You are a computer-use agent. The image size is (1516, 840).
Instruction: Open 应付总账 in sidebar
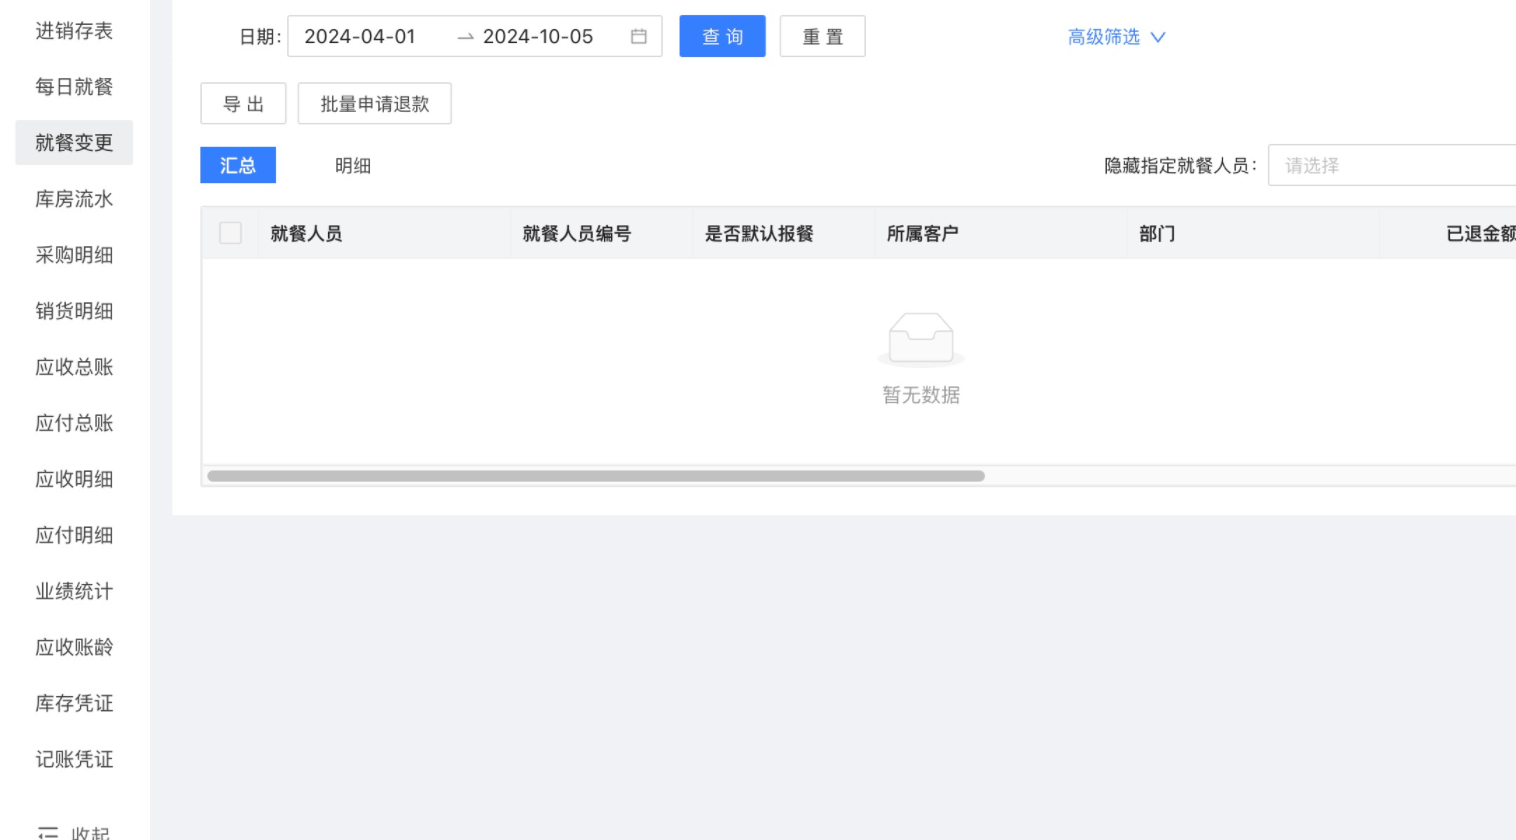click(x=74, y=423)
